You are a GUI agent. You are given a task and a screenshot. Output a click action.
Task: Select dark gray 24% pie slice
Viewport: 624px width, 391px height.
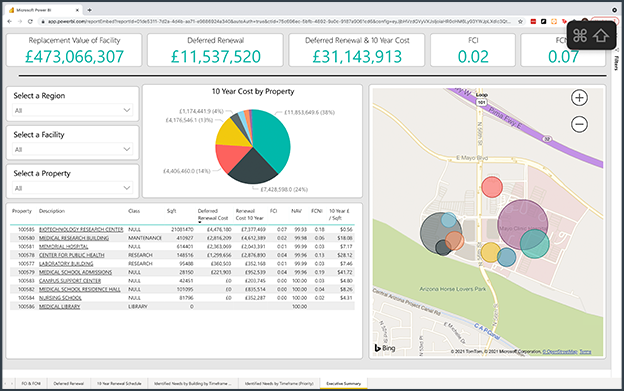point(252,168)
